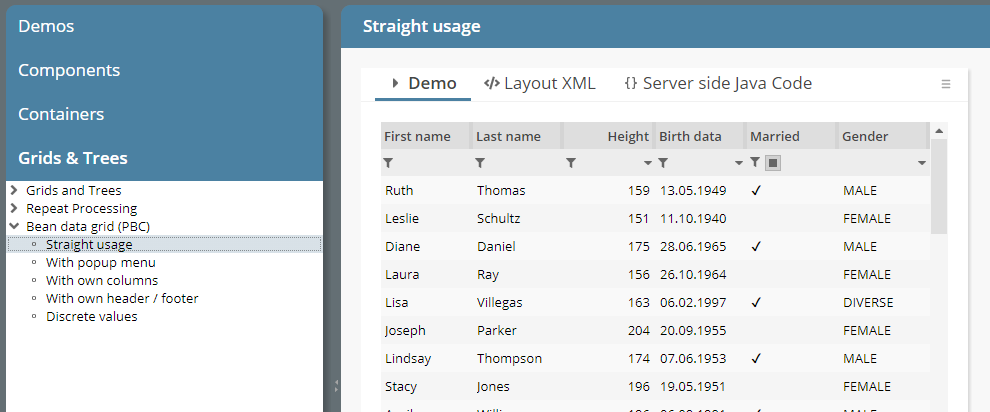Open the Components section in the sidebar
The width and height of the screenshot is (990, 412).
[x=69, y=70]
